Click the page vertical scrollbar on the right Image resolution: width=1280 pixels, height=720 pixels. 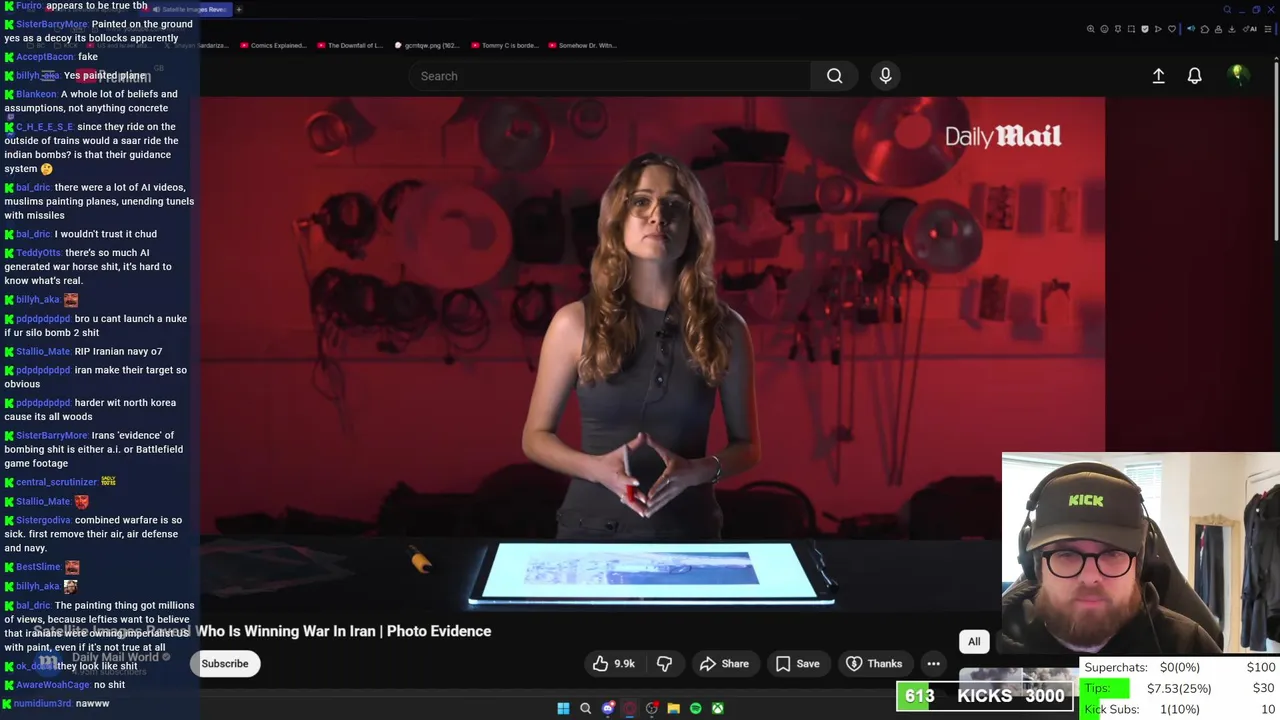[x=1276, y=150]
